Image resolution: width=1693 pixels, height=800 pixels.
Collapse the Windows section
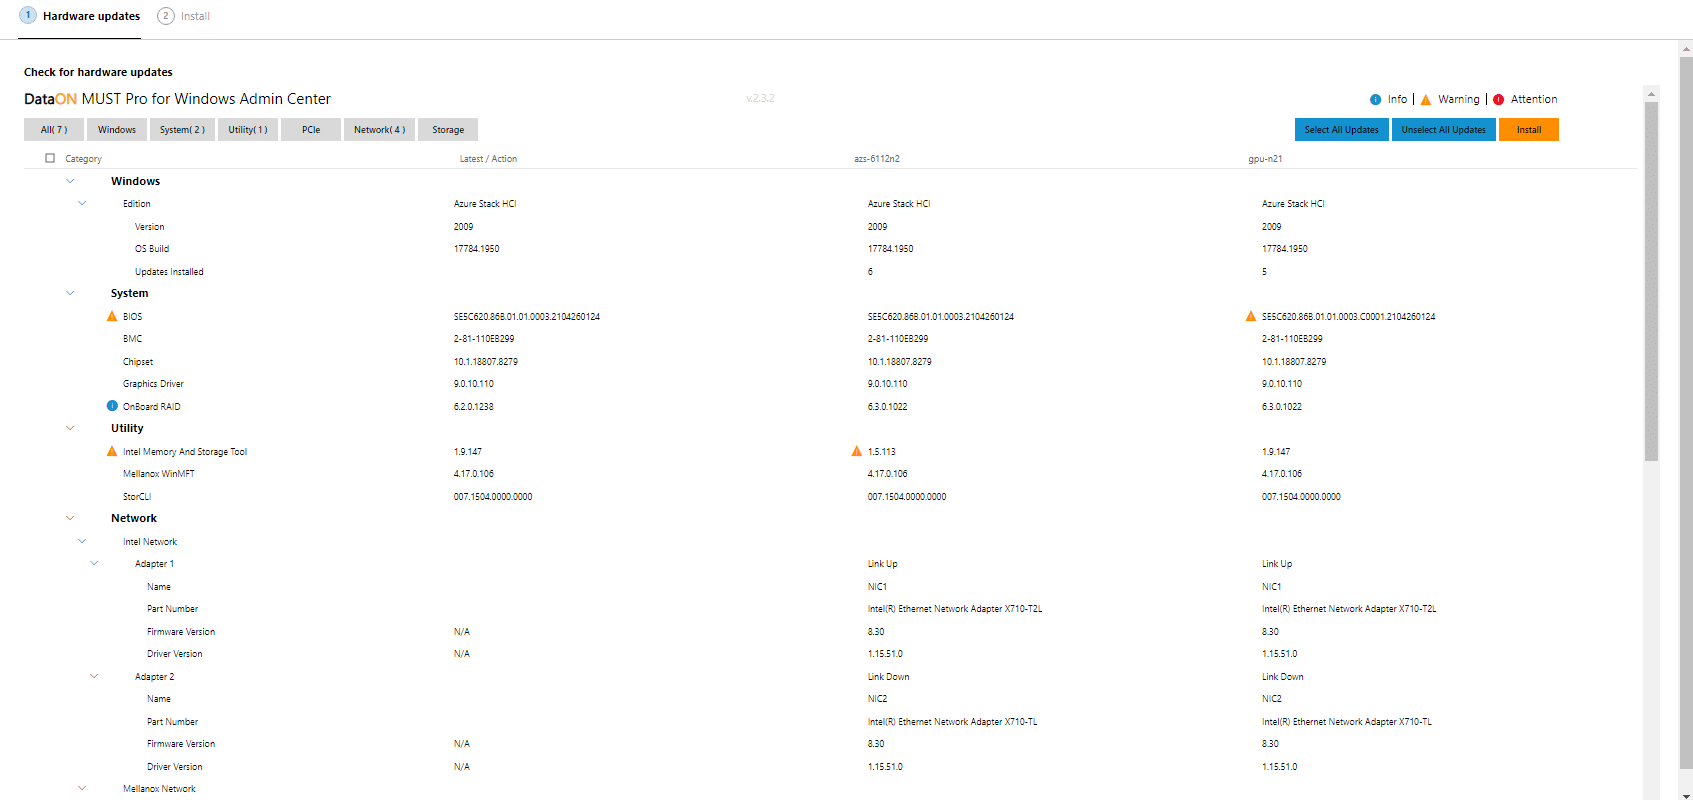click(x=70, y=181)
